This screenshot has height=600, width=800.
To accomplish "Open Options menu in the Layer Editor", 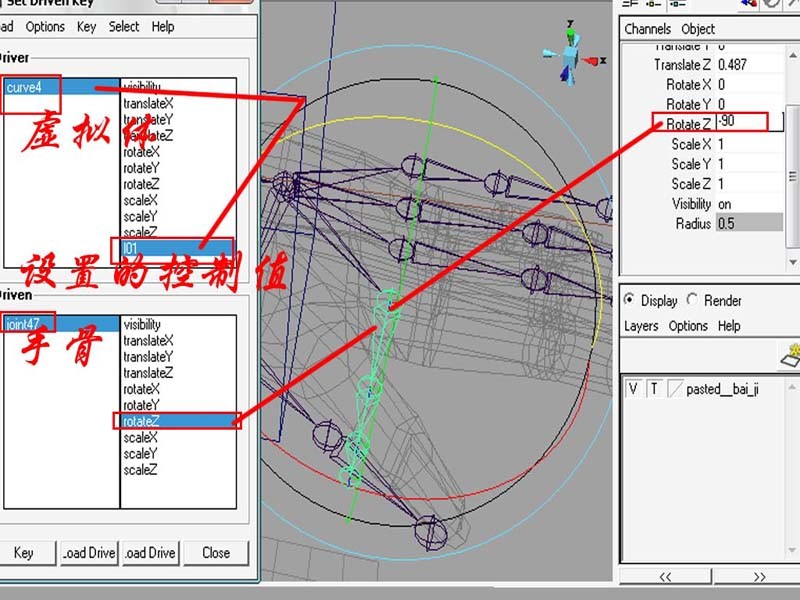I will 688,326.
